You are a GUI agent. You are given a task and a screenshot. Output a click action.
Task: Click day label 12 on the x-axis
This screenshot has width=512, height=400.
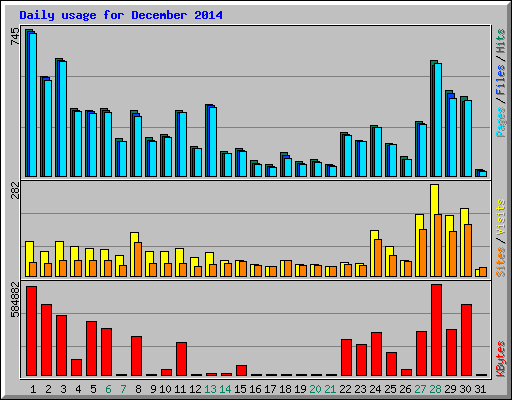tap(195, 389)
